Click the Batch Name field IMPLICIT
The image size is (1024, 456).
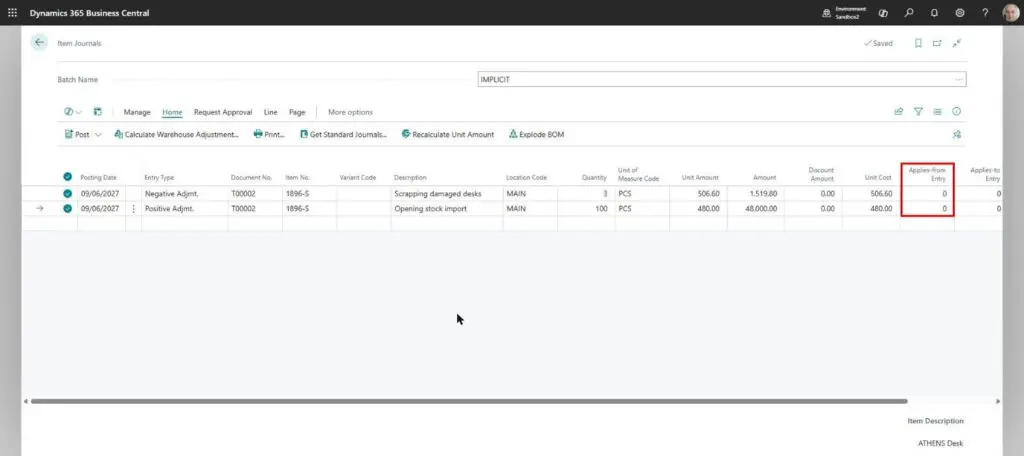pyautogui.click(x=722, y=79)
